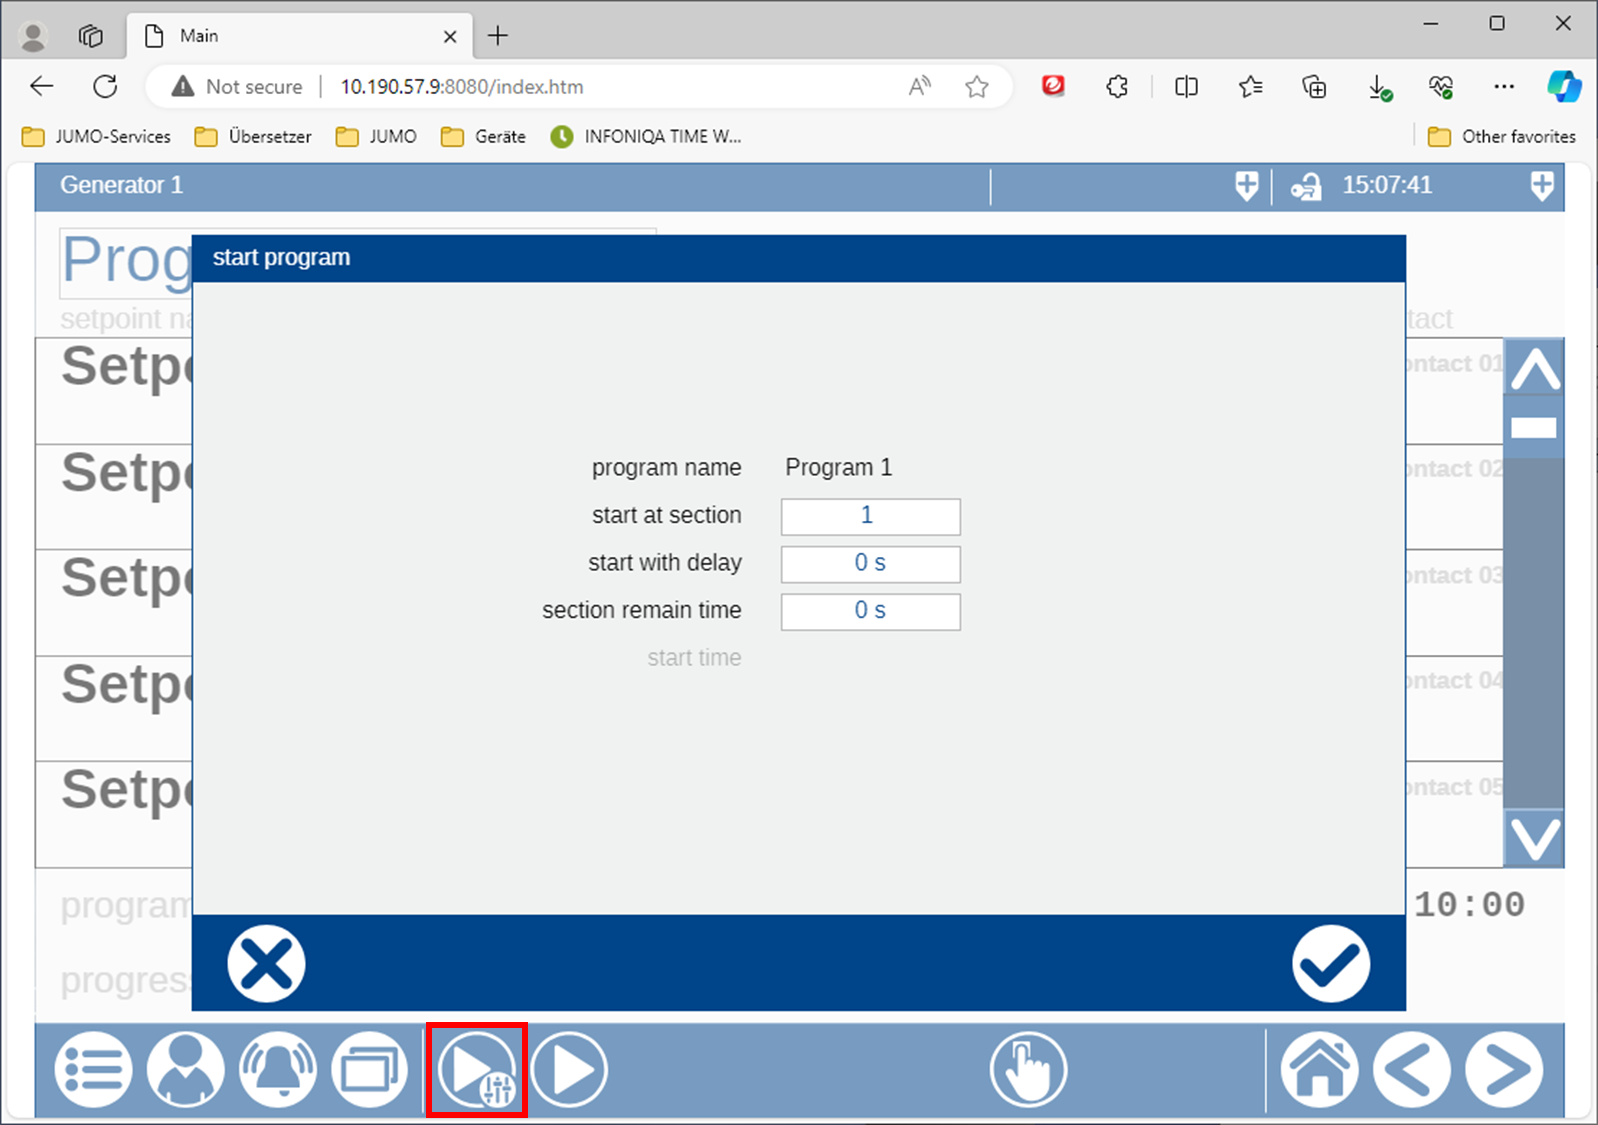Open the Other favorites folder
The image size is (1598, 1125).
tap(1502, 137)
